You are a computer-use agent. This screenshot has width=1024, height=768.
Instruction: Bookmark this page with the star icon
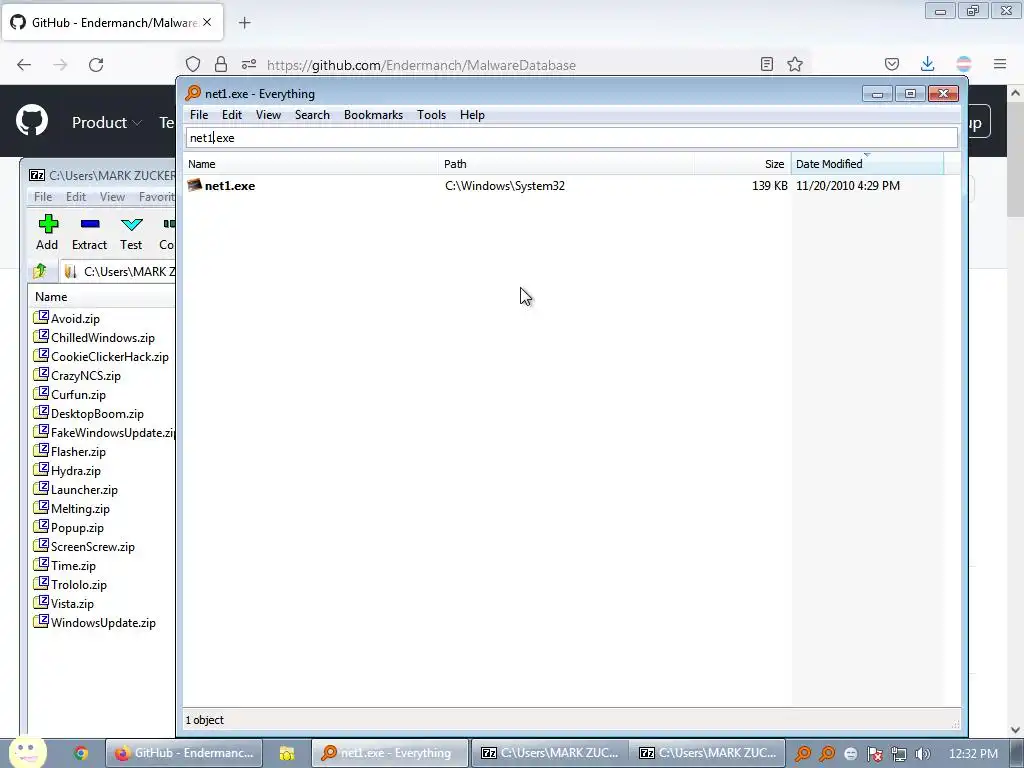(x=795, y=64)
